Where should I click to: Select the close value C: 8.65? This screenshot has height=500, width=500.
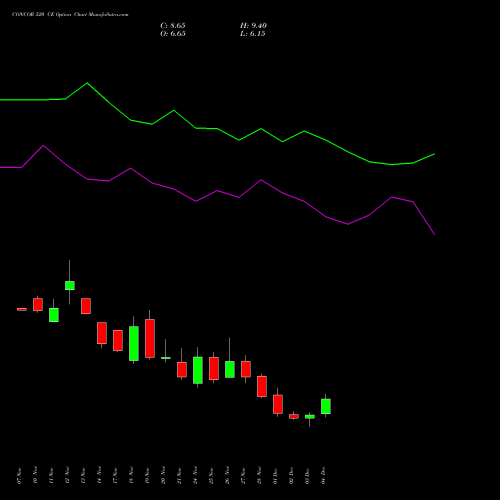(x=173, y=26)
